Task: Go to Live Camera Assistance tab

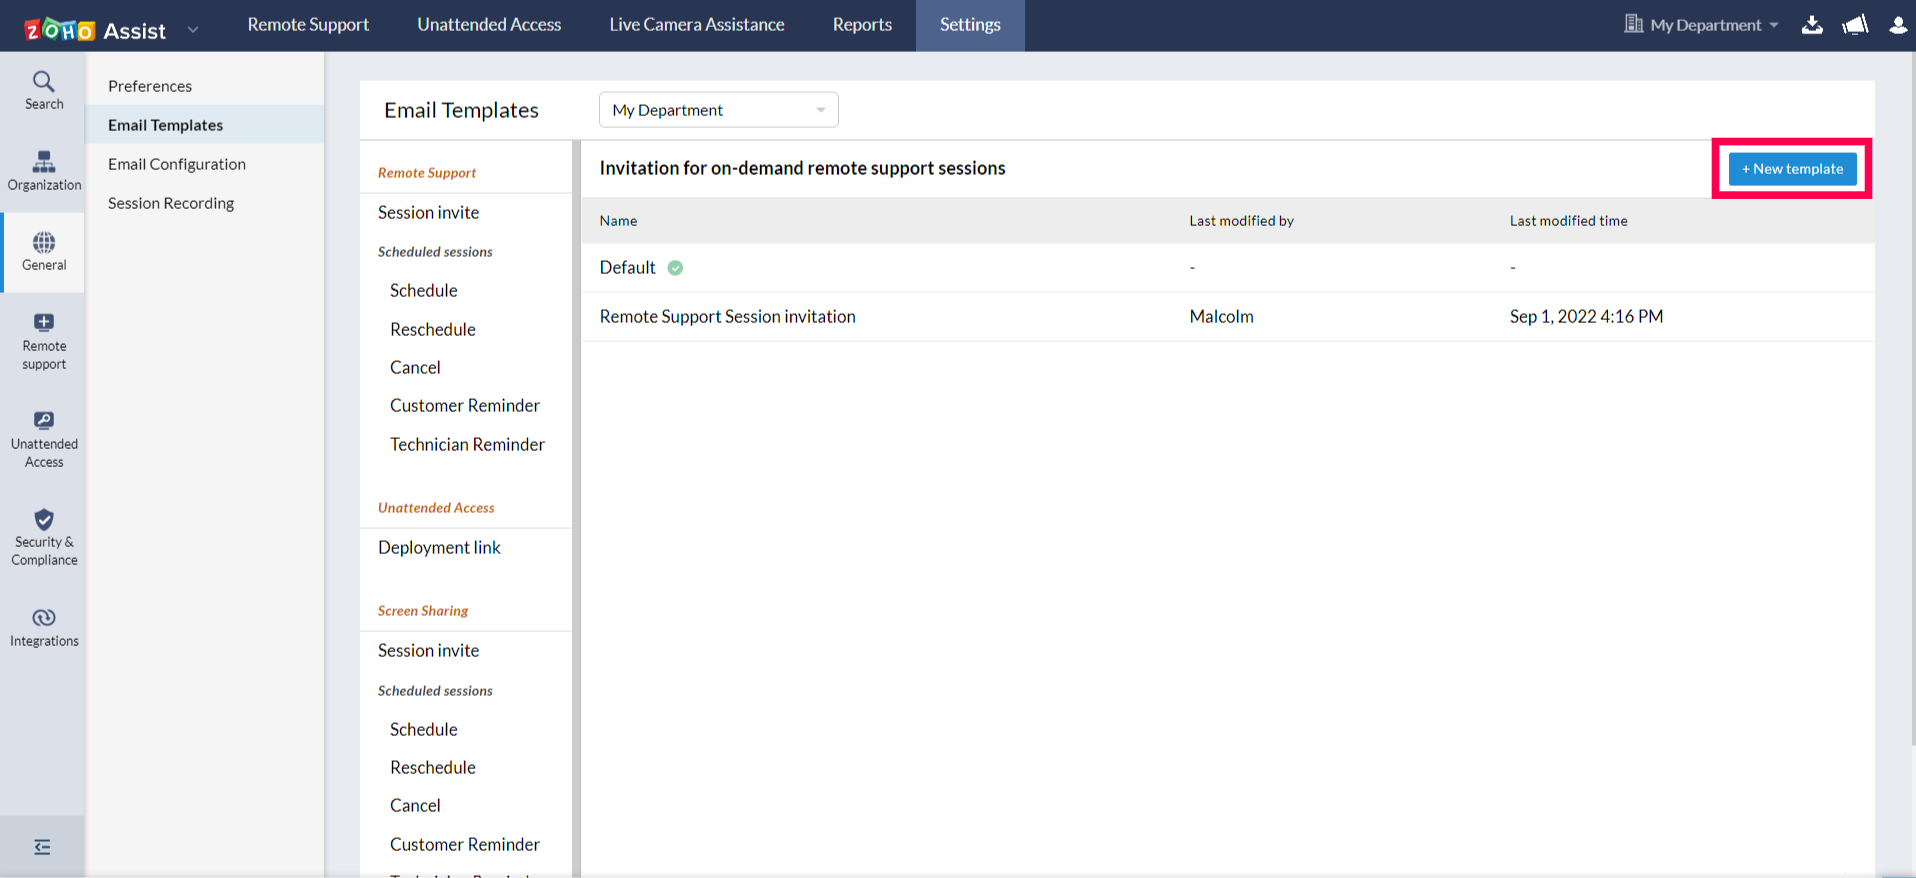Action: [x=696, y=25]
